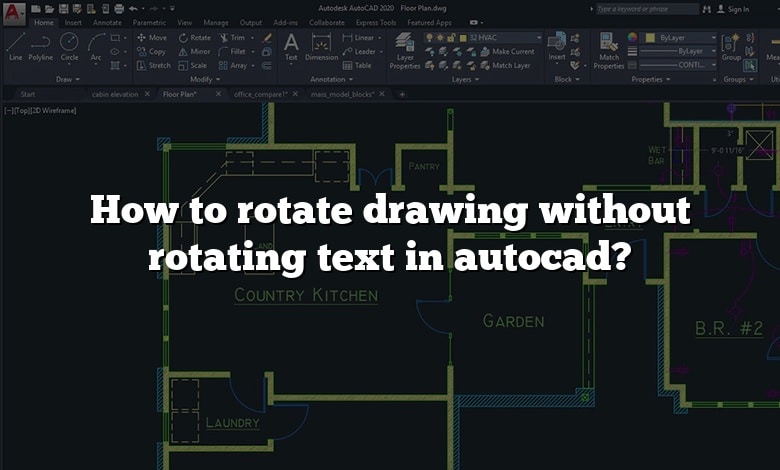780x470 pixels.
Task: Open the Insert block tool
Action: click(557, 47)
